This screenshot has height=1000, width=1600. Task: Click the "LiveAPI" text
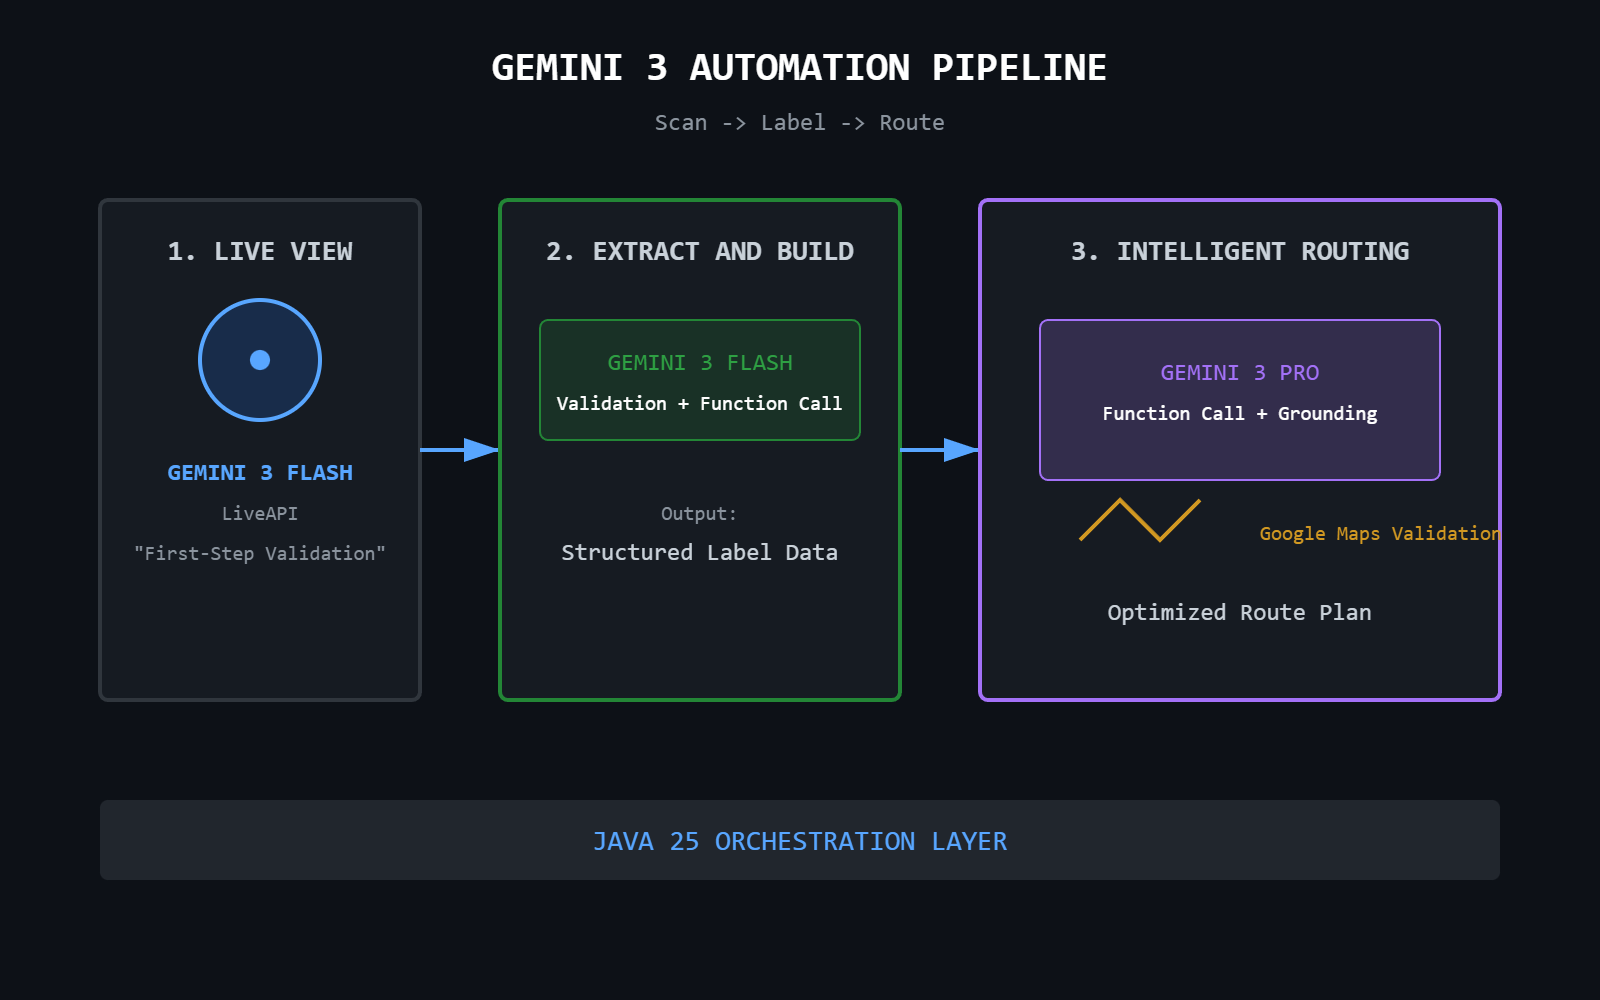tap(260, 514)
